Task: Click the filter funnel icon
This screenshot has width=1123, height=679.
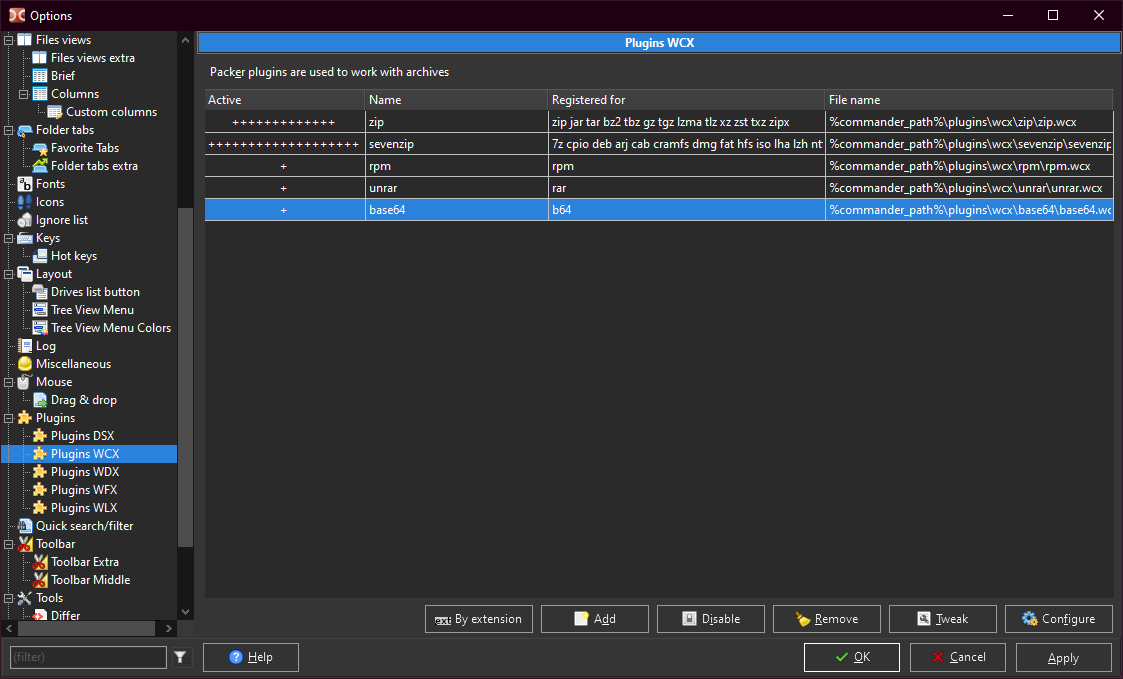Action: tap(180, 657)
